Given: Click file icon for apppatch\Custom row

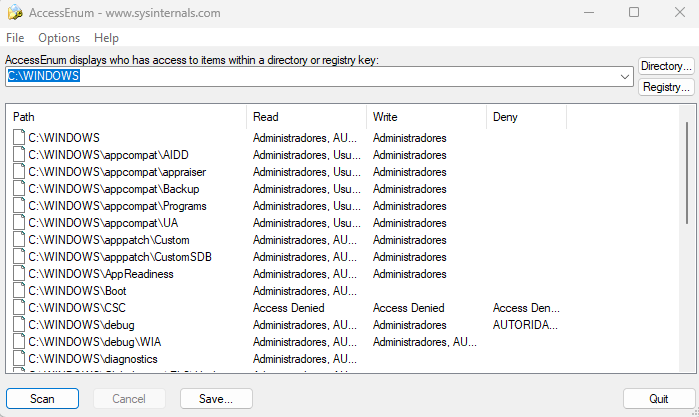Looking at the screenshot, I should pos(19,239).
